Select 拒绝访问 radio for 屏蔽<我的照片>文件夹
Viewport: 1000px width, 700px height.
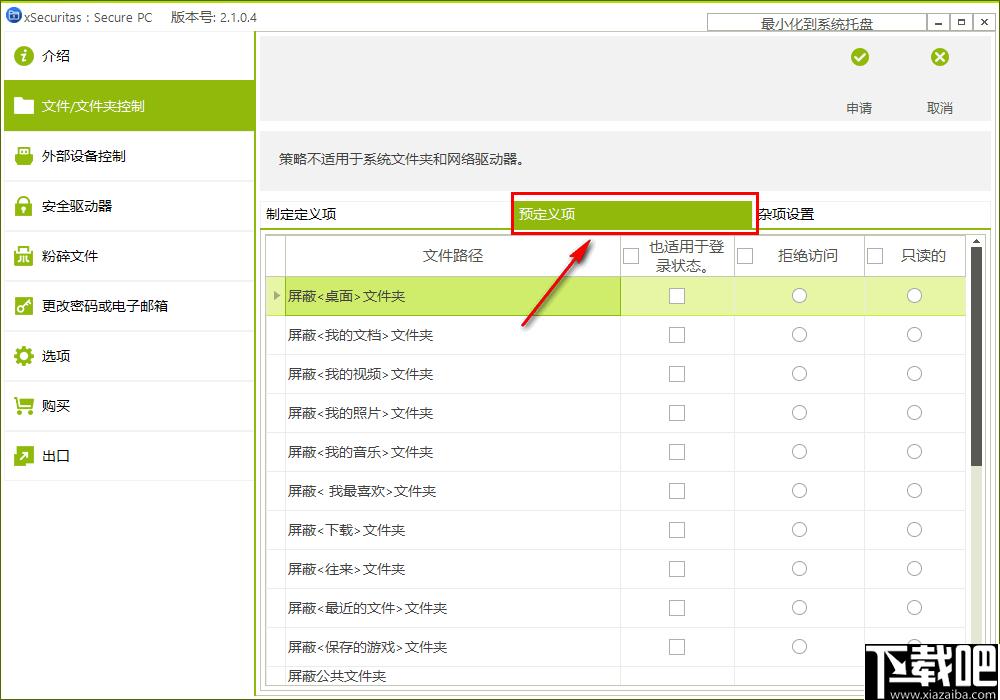click(799, 412)
